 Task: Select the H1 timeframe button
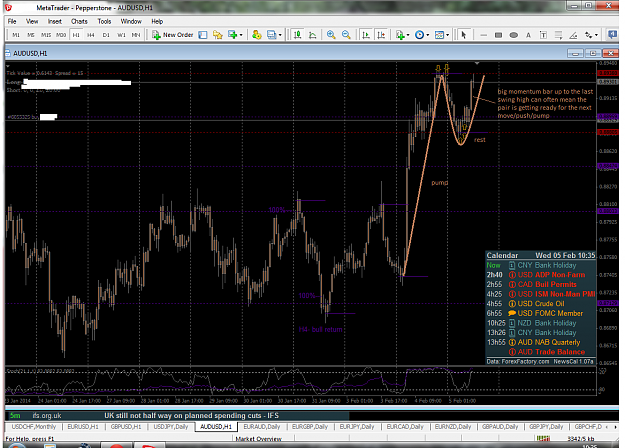tap(76, 35)
